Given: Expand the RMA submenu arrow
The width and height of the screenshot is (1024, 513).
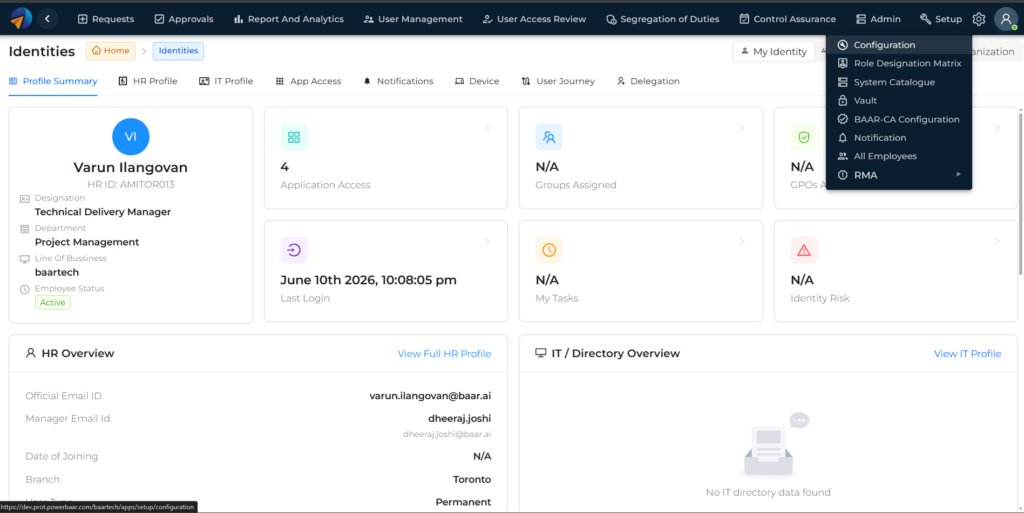Looking at the screenshot, I should [x=959, y=174].
